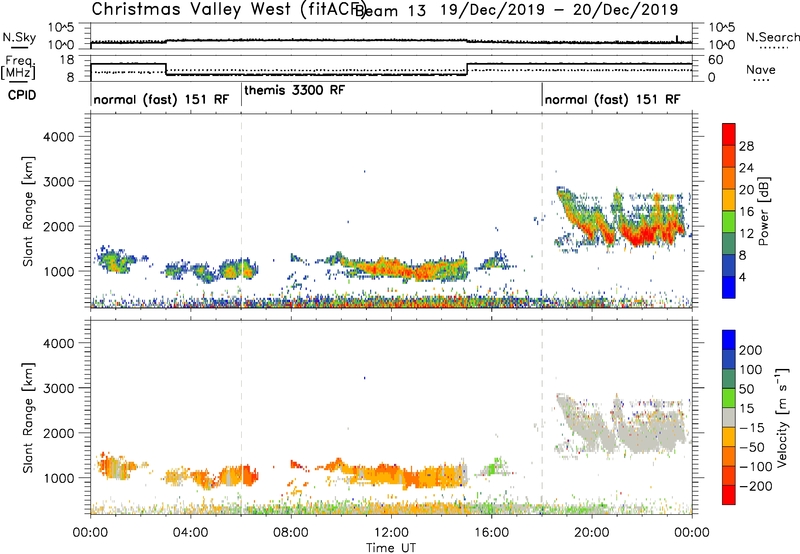Screen dimensions: 800x554
Task: Click the frequency step change at 15:00
Action: (467, 69)
